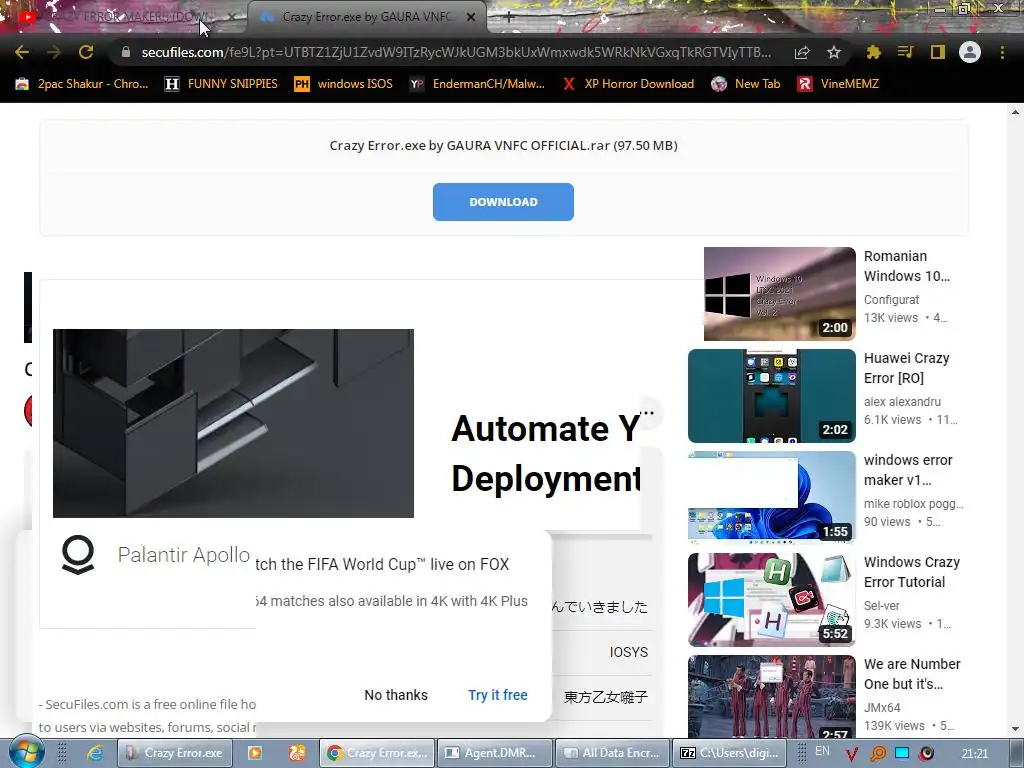Go back with the browser back arrow
The image size is (1024, 768).
pyautogui.click(x=22, y=52)
